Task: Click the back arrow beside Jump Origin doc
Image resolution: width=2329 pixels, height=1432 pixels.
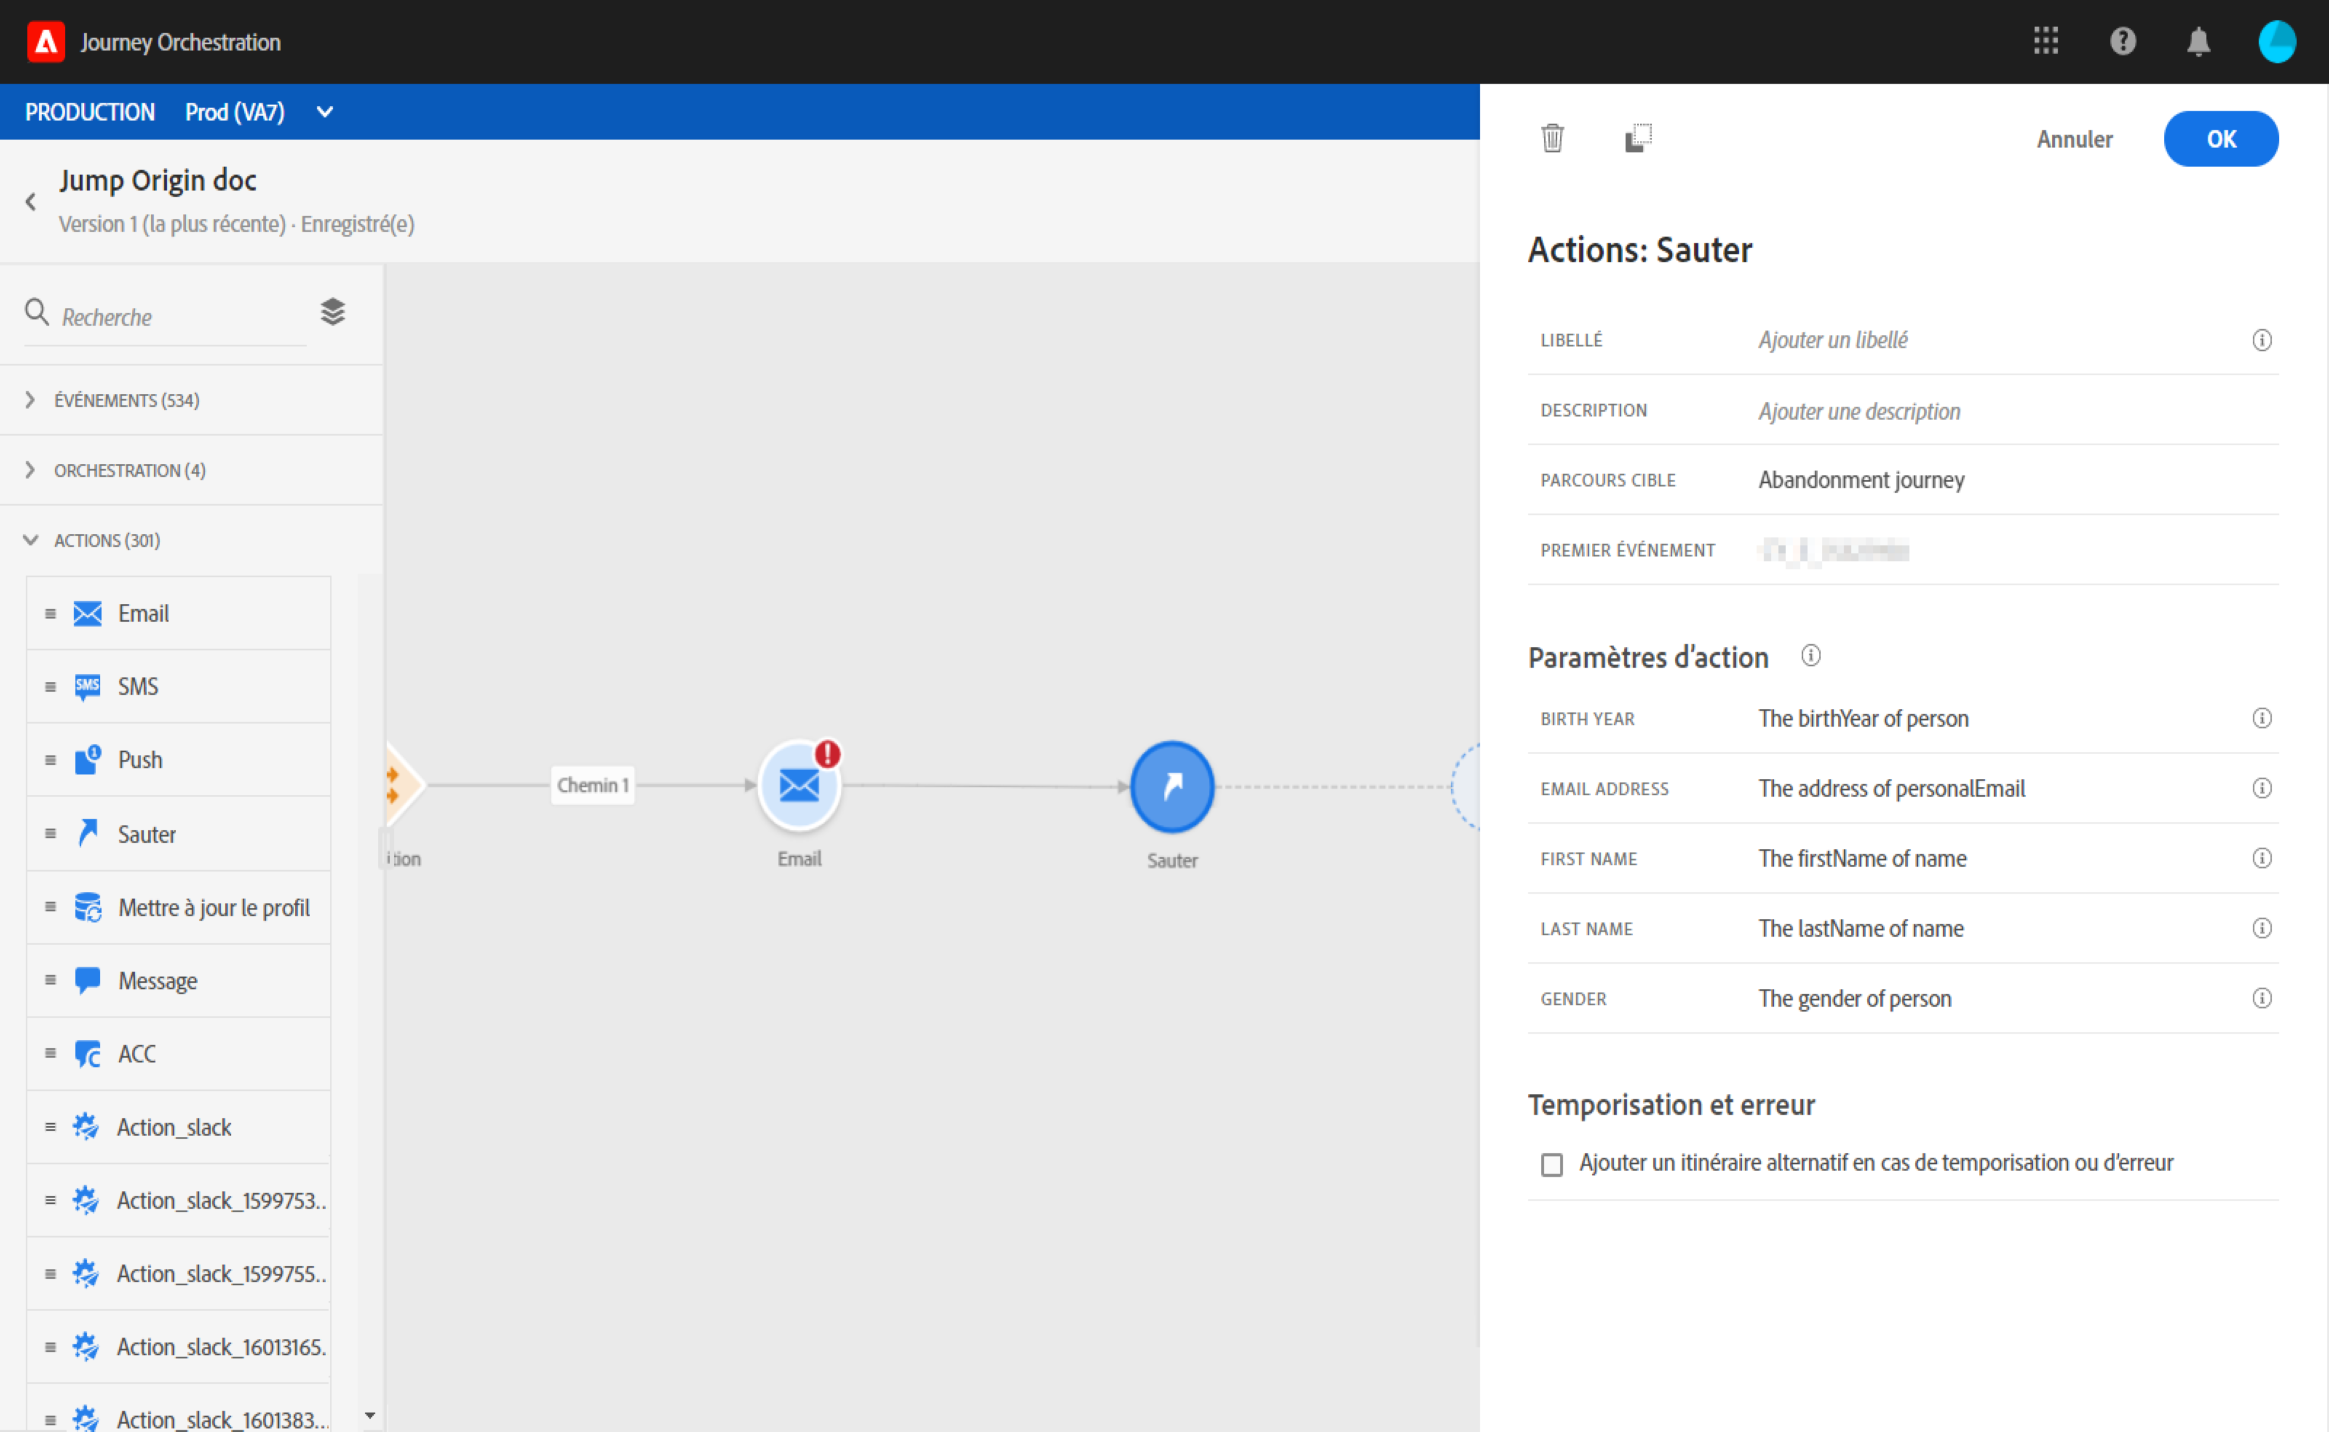Action: coord(31,202)
